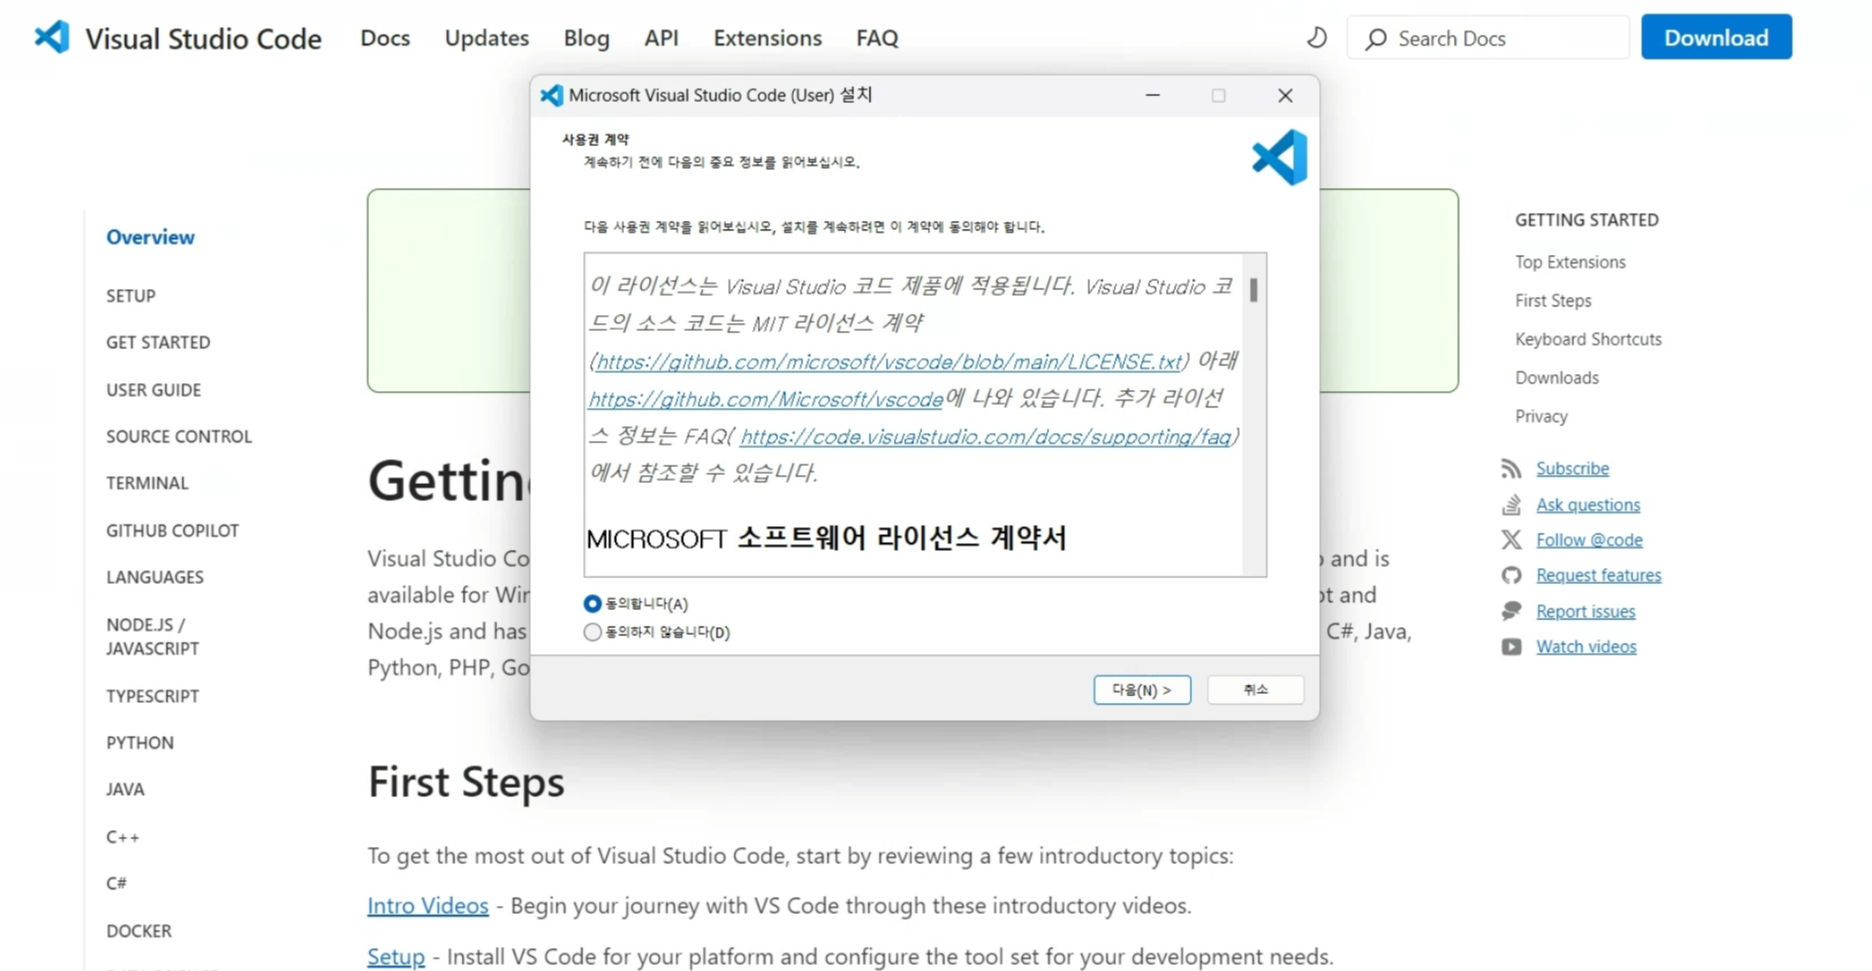1872x971 pixels.
Task: Go to the Blog nav item
Action: 587,38
